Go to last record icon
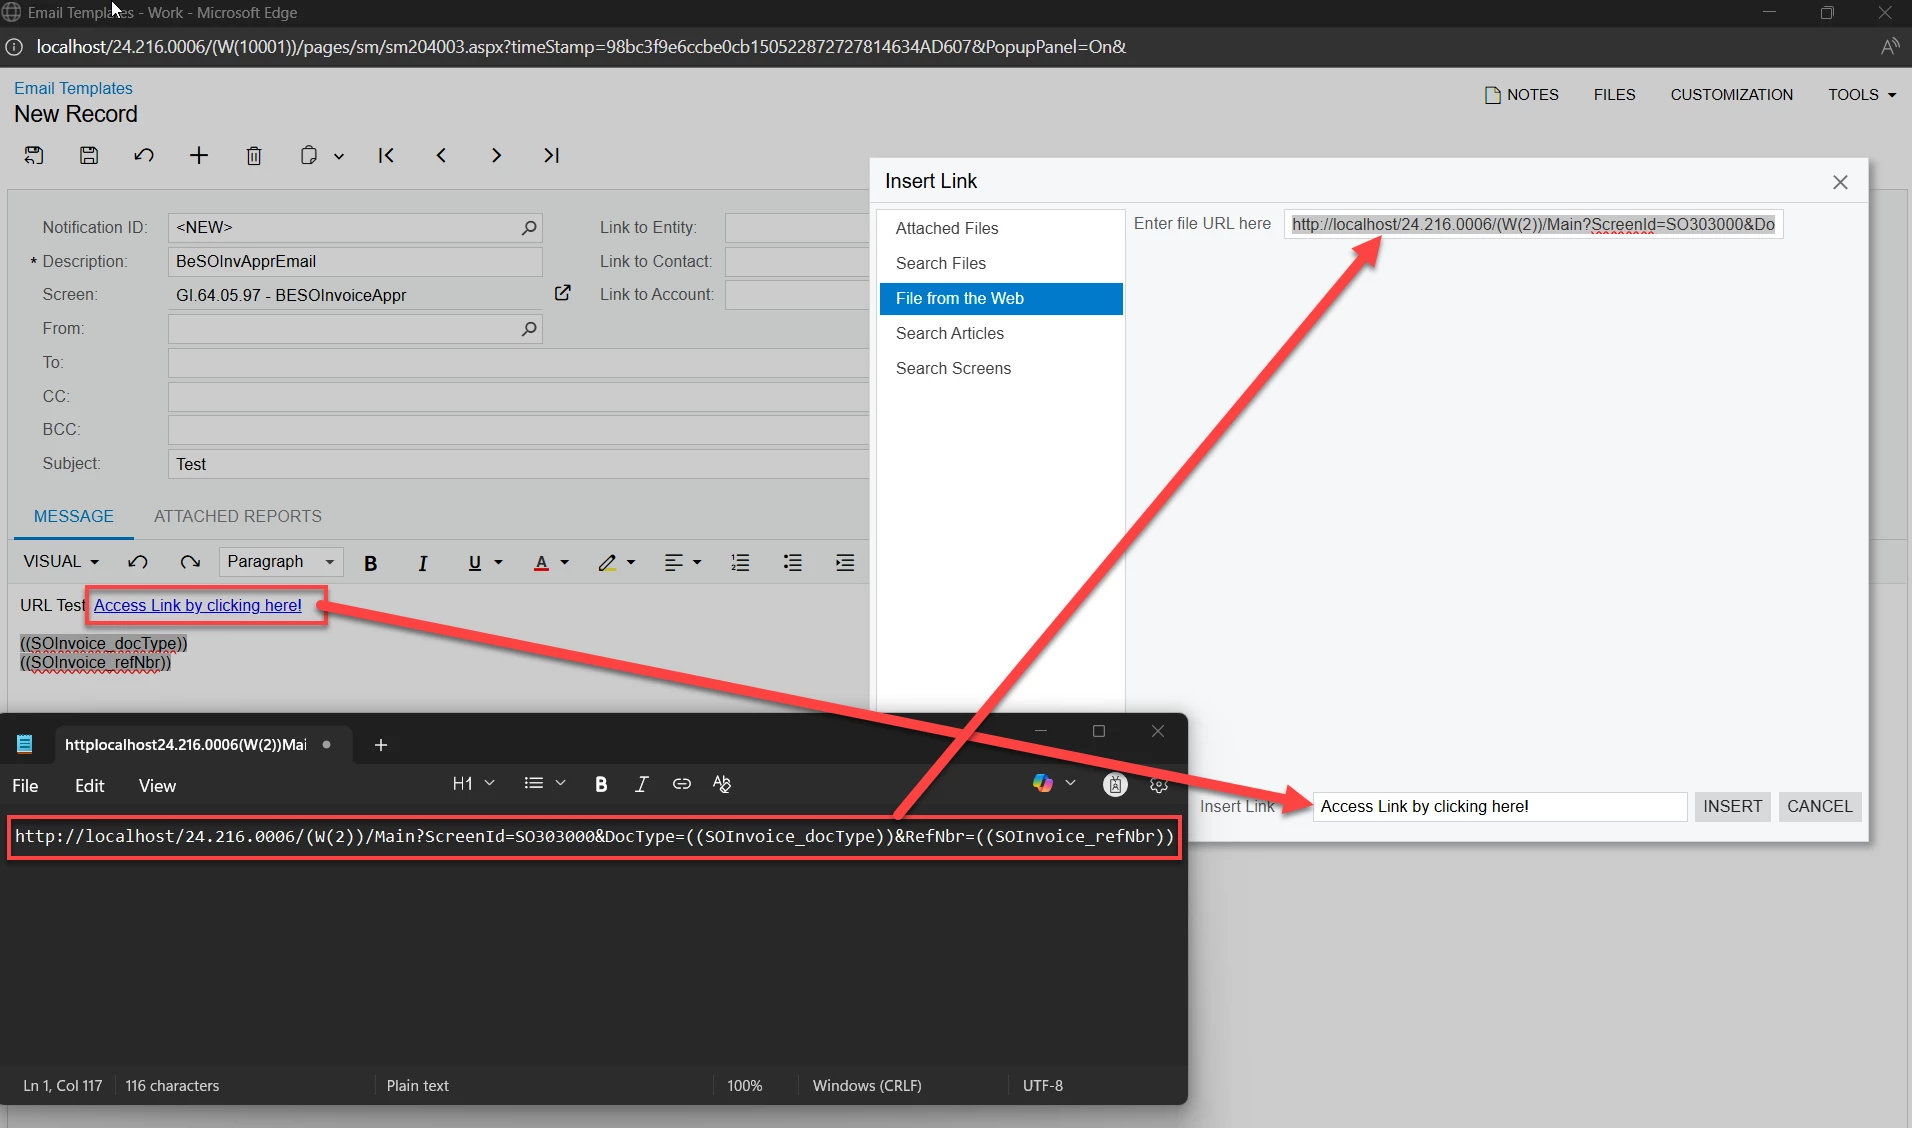 coord(551,155)
